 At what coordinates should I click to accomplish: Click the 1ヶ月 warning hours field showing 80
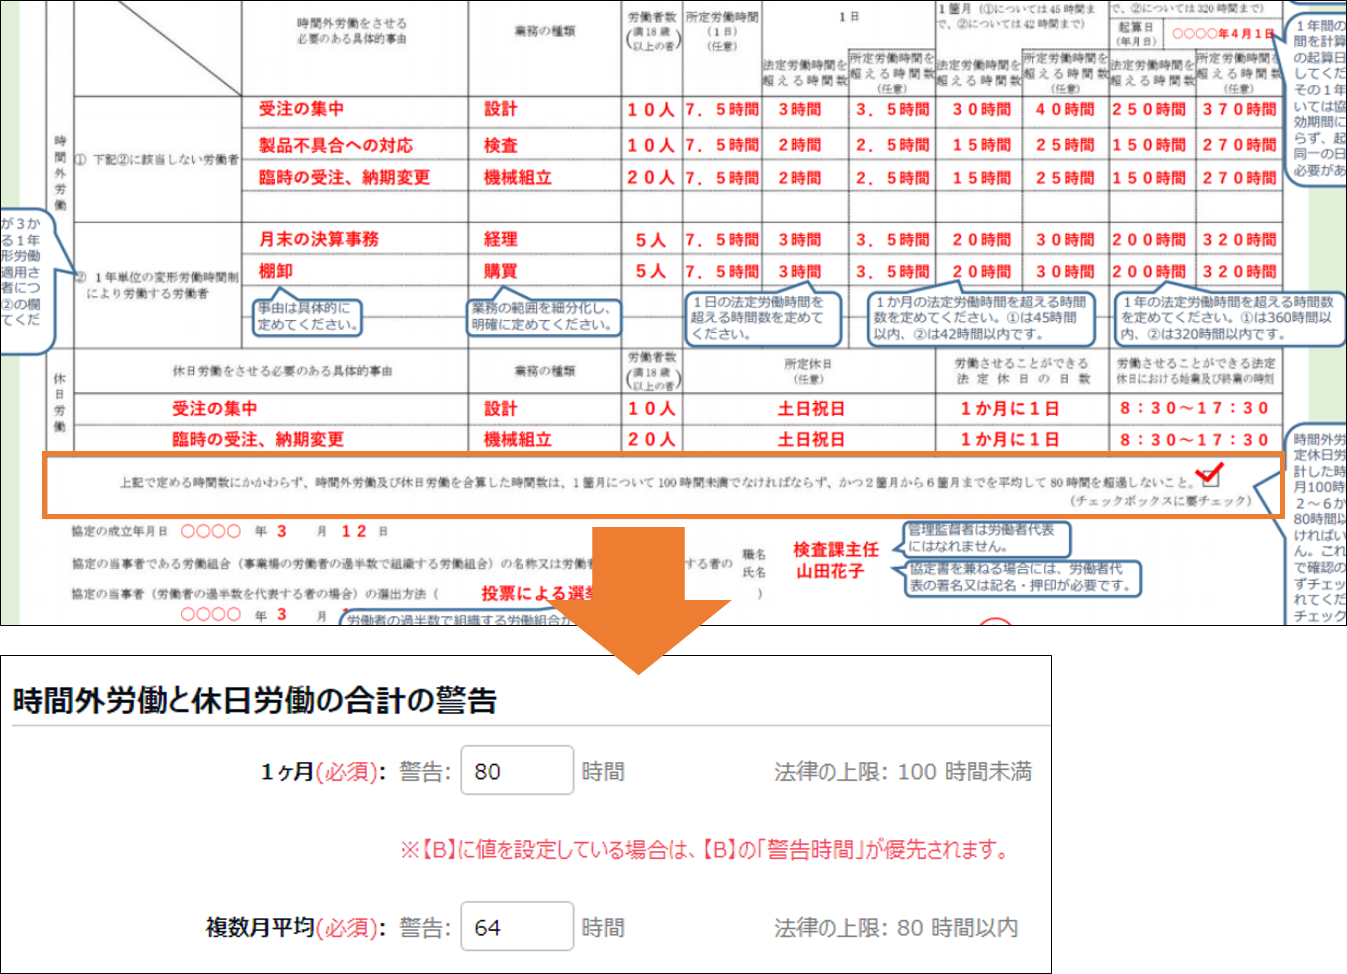516,771
